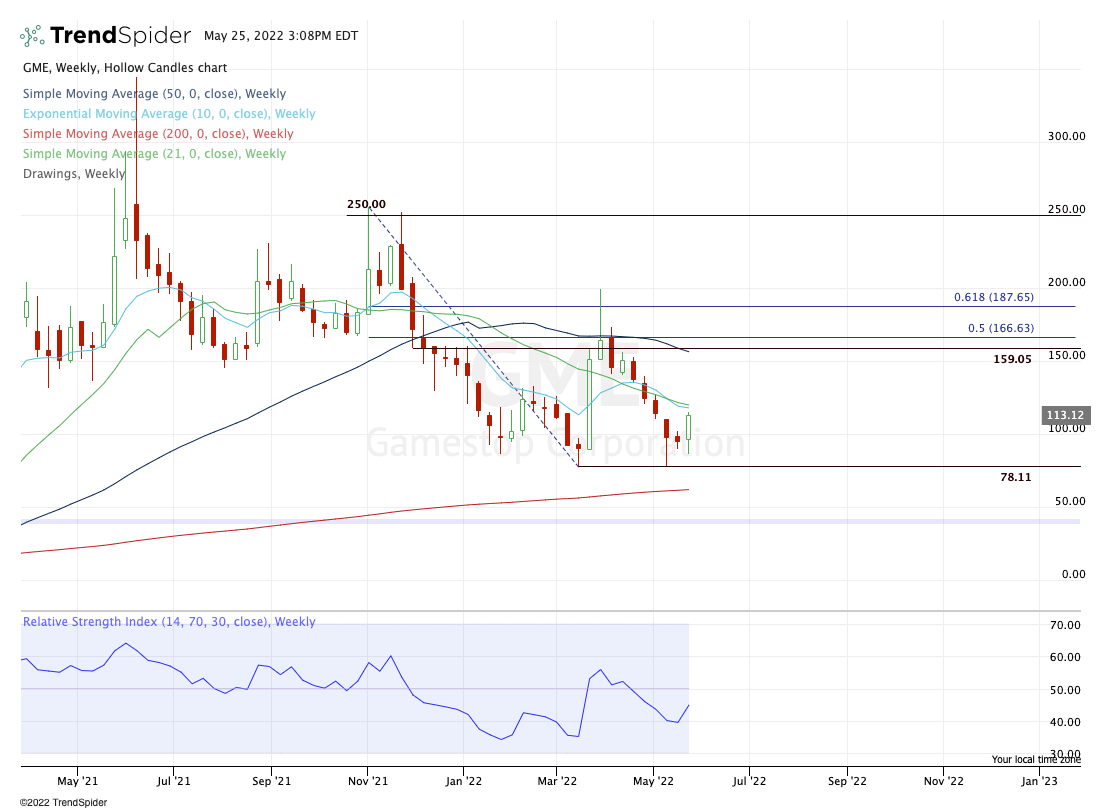Click the ©2022 TrendSpider copyright text
The height and width of the screenshot is (812, 1111).
[x=63, y=803]
